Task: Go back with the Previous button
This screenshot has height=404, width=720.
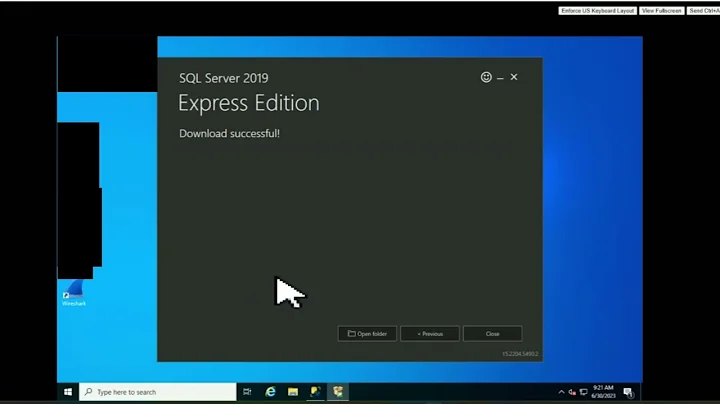Action: [x=430, y=334]
